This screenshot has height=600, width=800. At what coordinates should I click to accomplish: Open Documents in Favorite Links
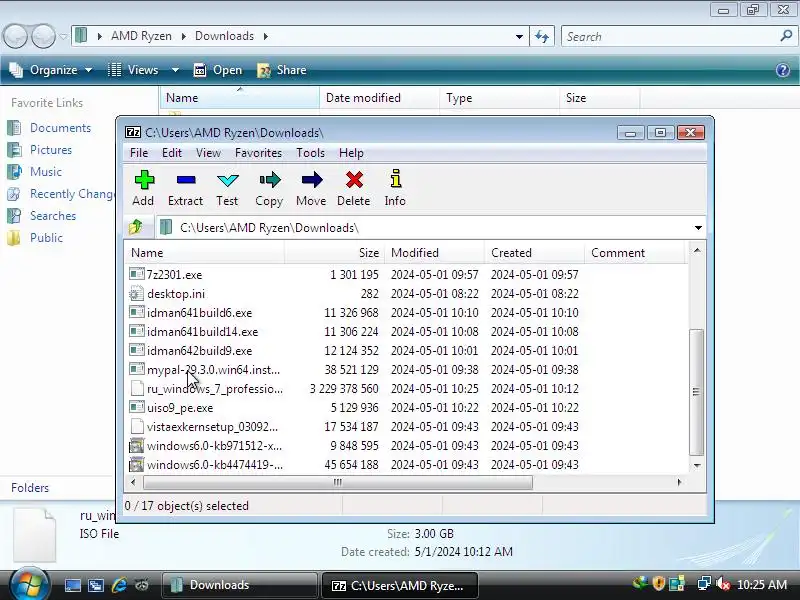[60, 128]
